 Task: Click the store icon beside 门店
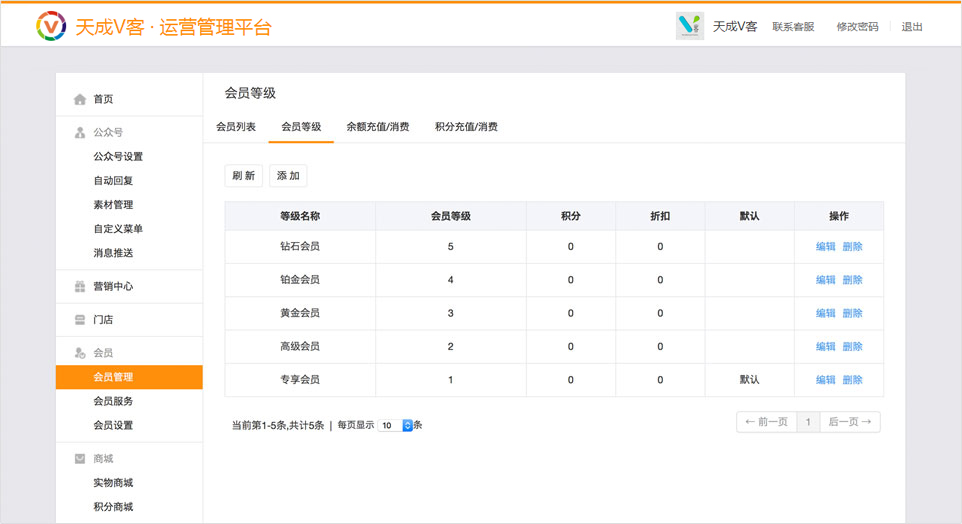tap(80, 320)
